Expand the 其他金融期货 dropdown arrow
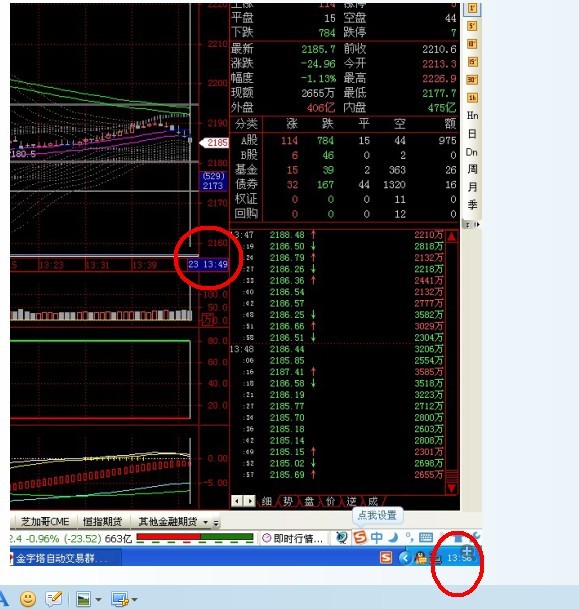 205,522
